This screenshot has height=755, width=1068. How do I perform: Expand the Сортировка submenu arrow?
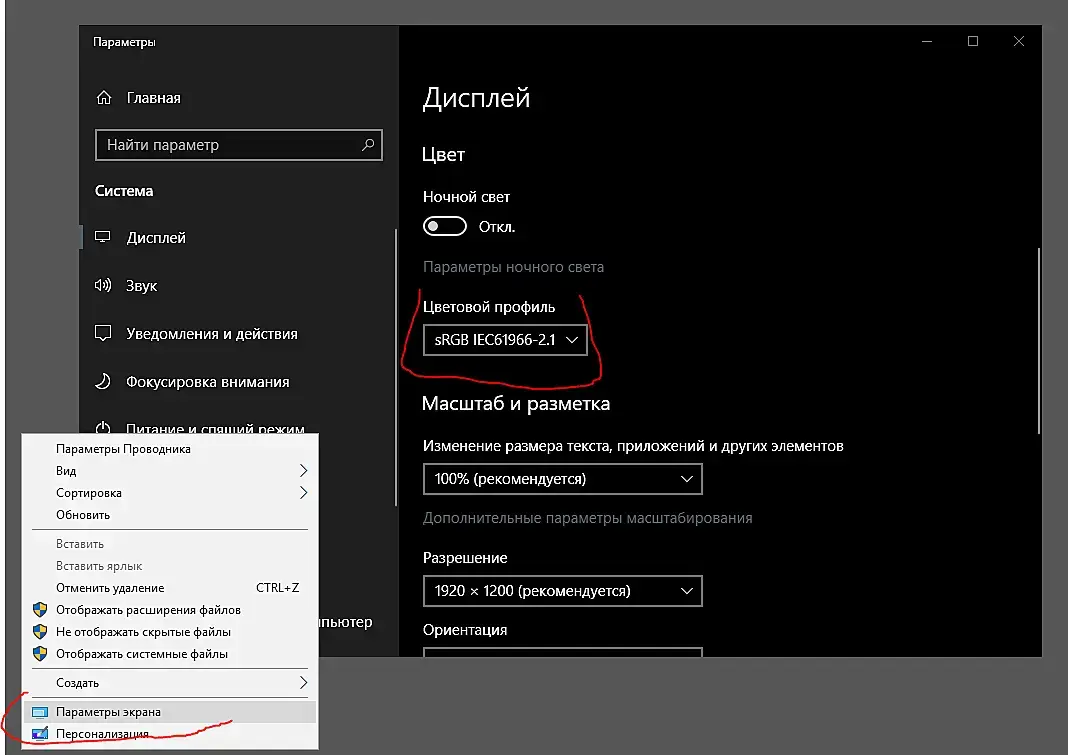(303, 493)
